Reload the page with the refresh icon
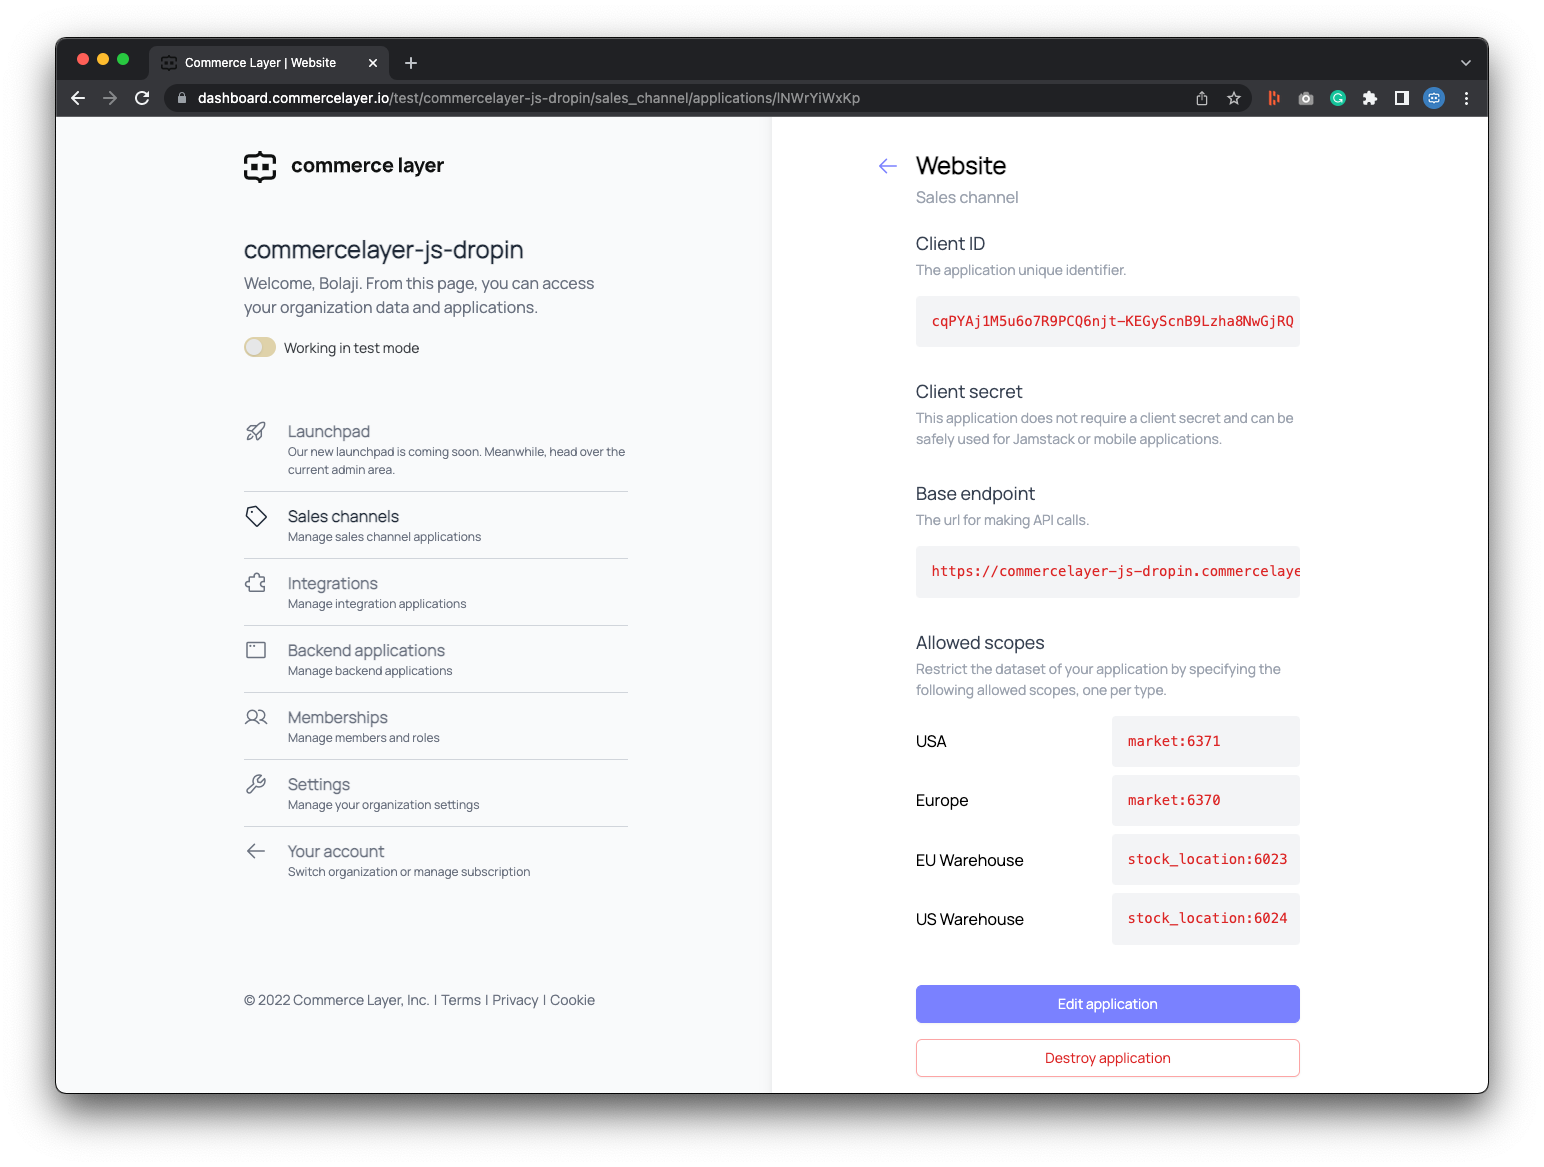This screenshot has height=1167, width=1544. (x=142, y=98)
